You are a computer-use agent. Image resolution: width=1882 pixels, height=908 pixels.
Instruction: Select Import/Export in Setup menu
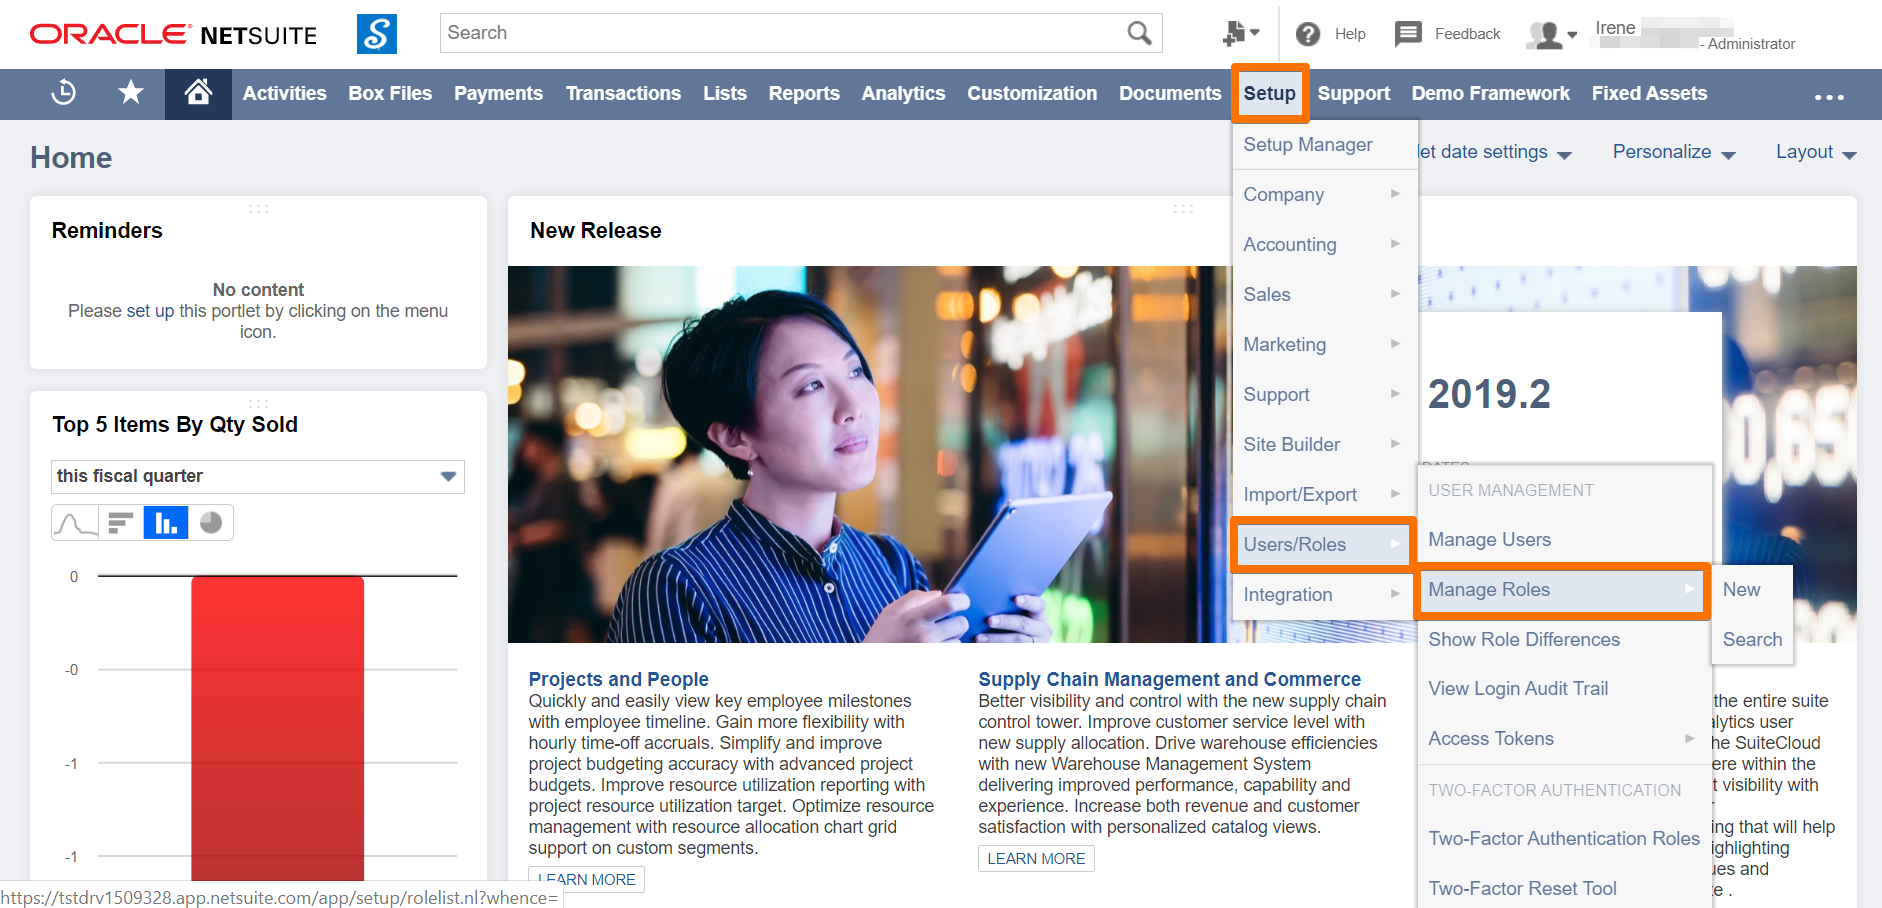click(1325, 495)
